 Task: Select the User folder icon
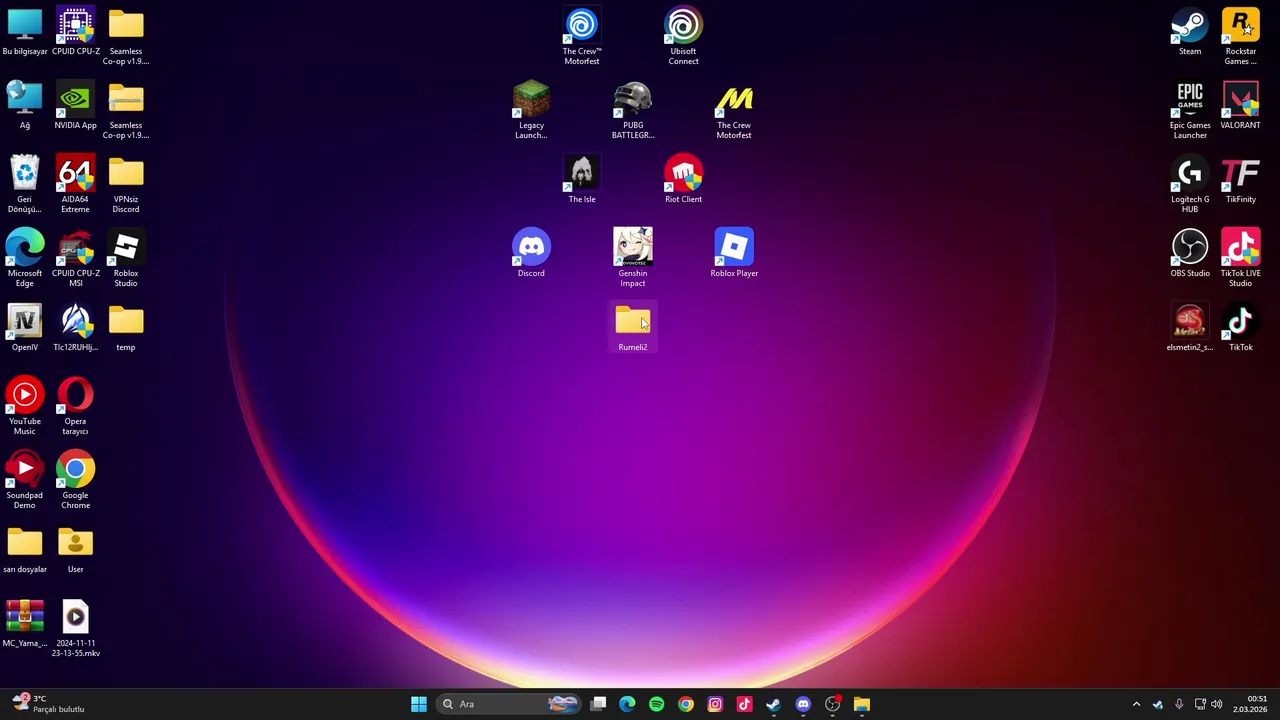click(x=76, y=551)
